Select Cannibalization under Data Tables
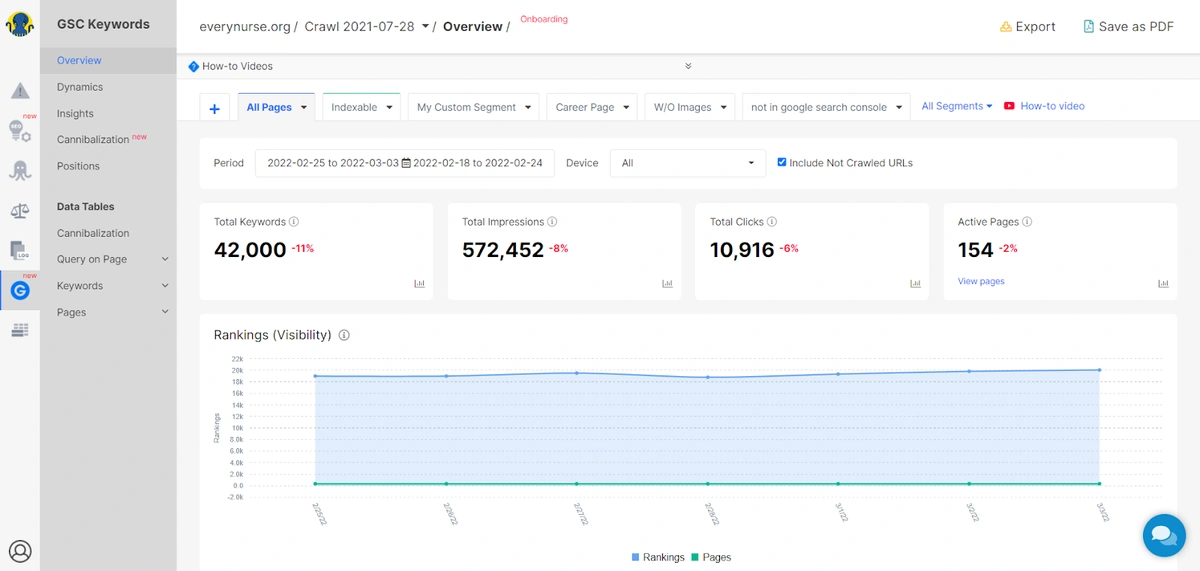Viewport: 1200px width, 571px height. tap(93, 233)
